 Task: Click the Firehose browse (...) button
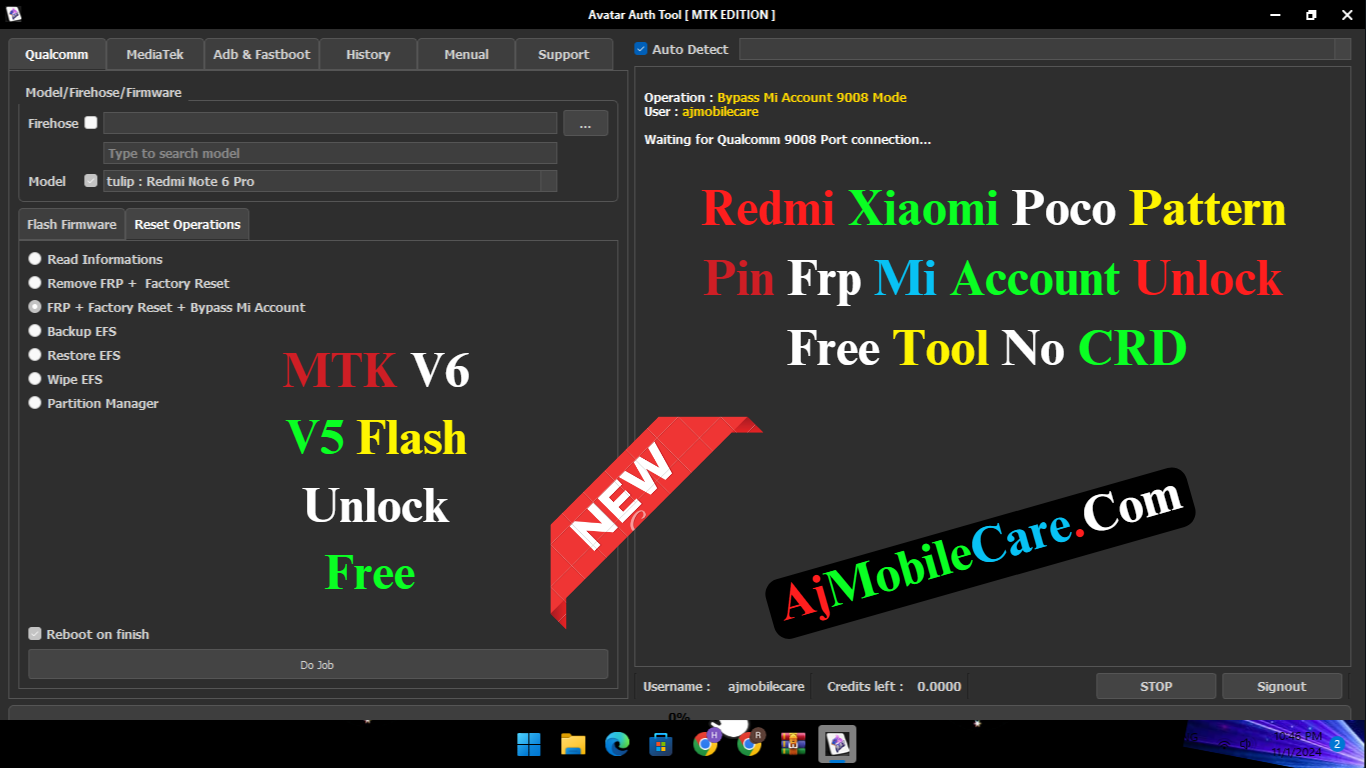(585, 123)
